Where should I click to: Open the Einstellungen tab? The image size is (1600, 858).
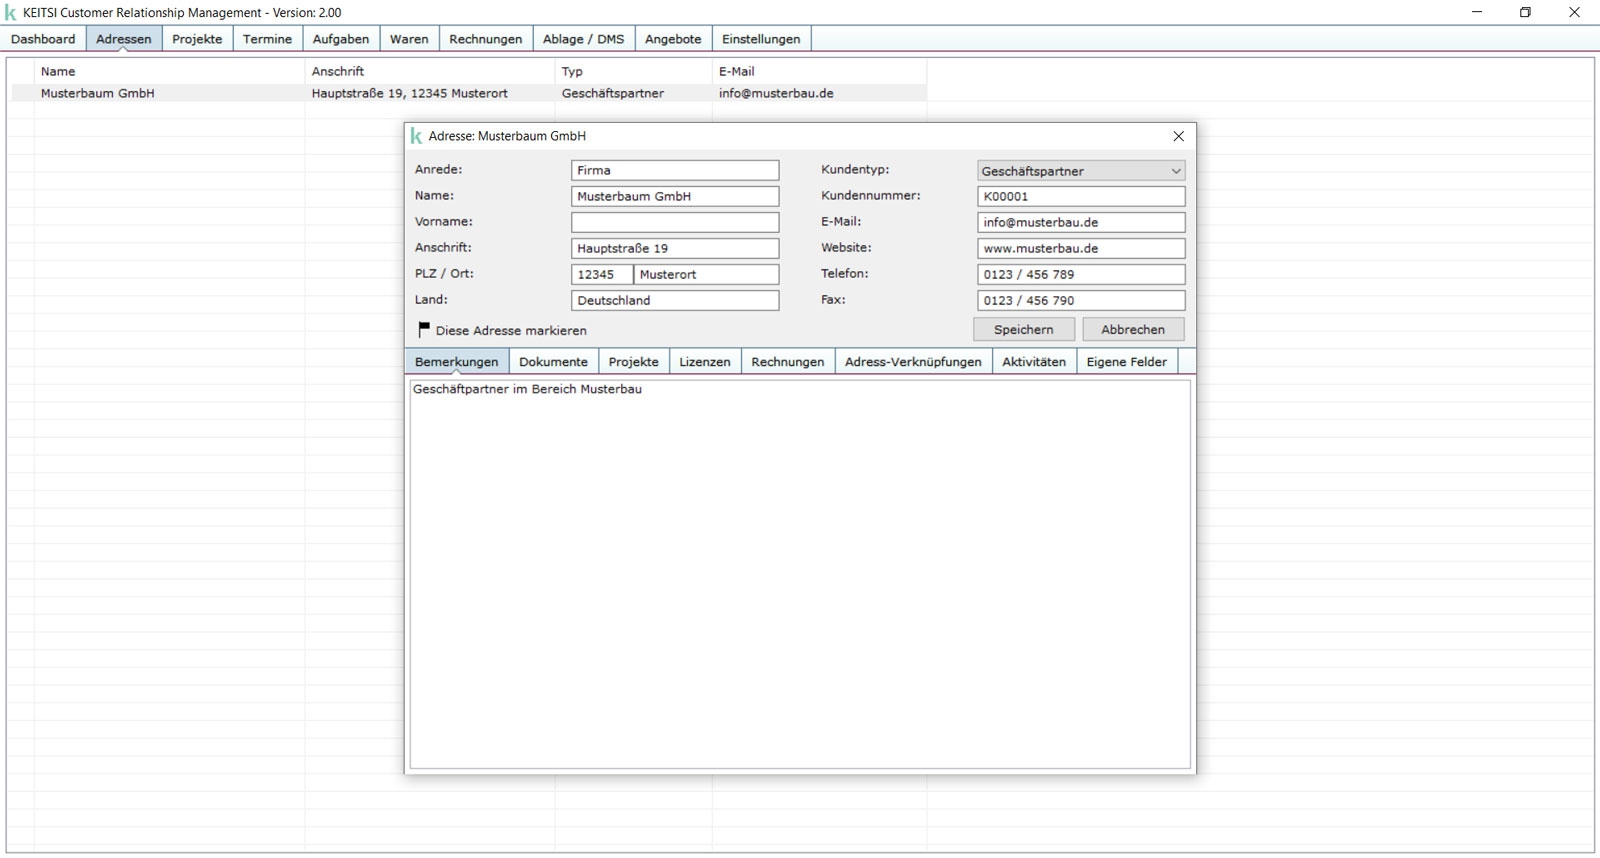[x=761, y=39]
